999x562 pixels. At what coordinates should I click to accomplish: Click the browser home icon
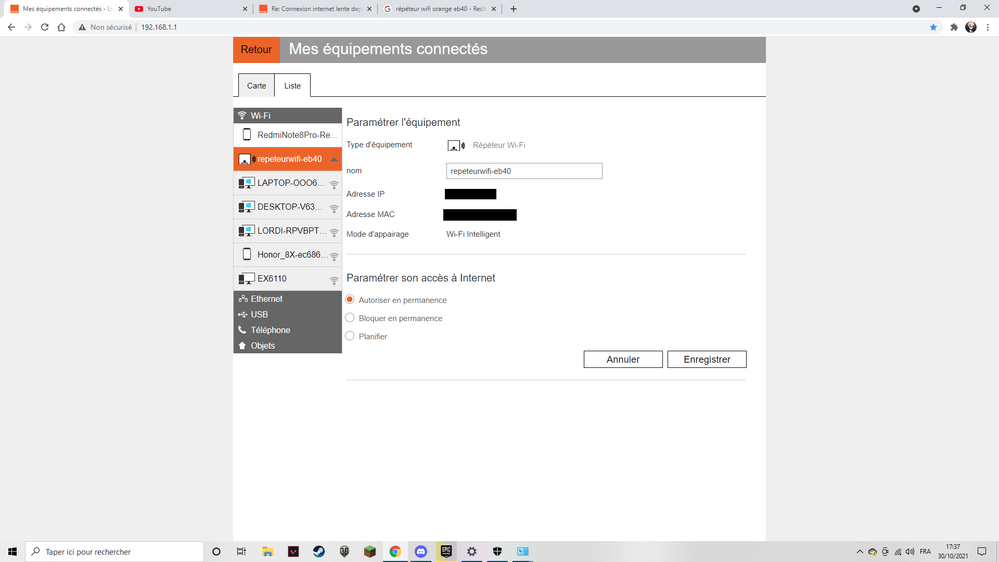click(x=61, y=27)
